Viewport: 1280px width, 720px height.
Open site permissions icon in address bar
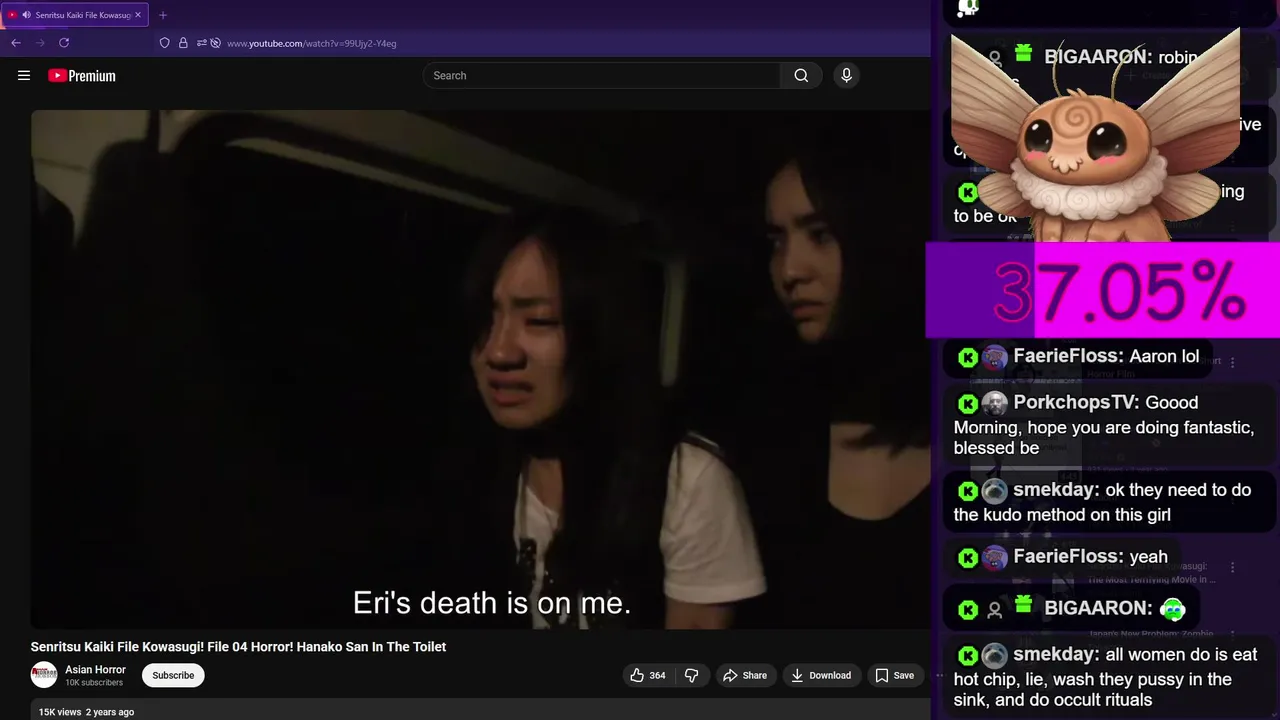tap(201, 43)
